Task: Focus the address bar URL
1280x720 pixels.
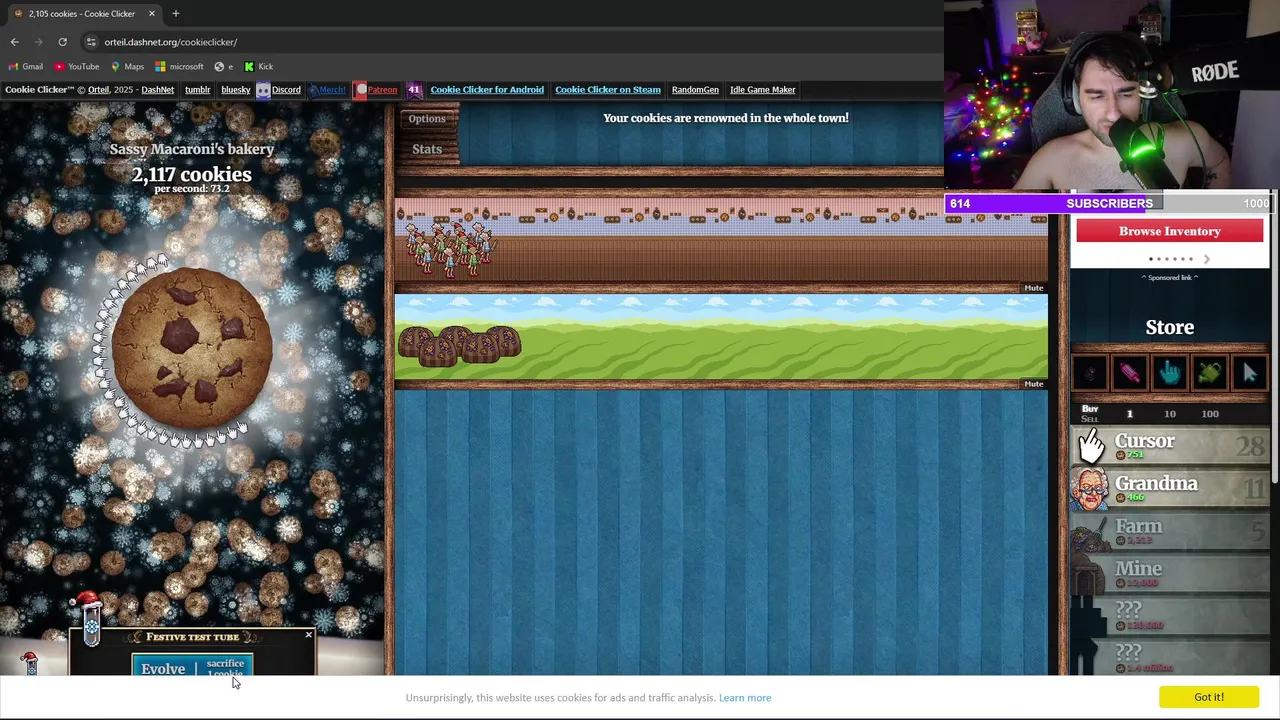Action: 170,42
